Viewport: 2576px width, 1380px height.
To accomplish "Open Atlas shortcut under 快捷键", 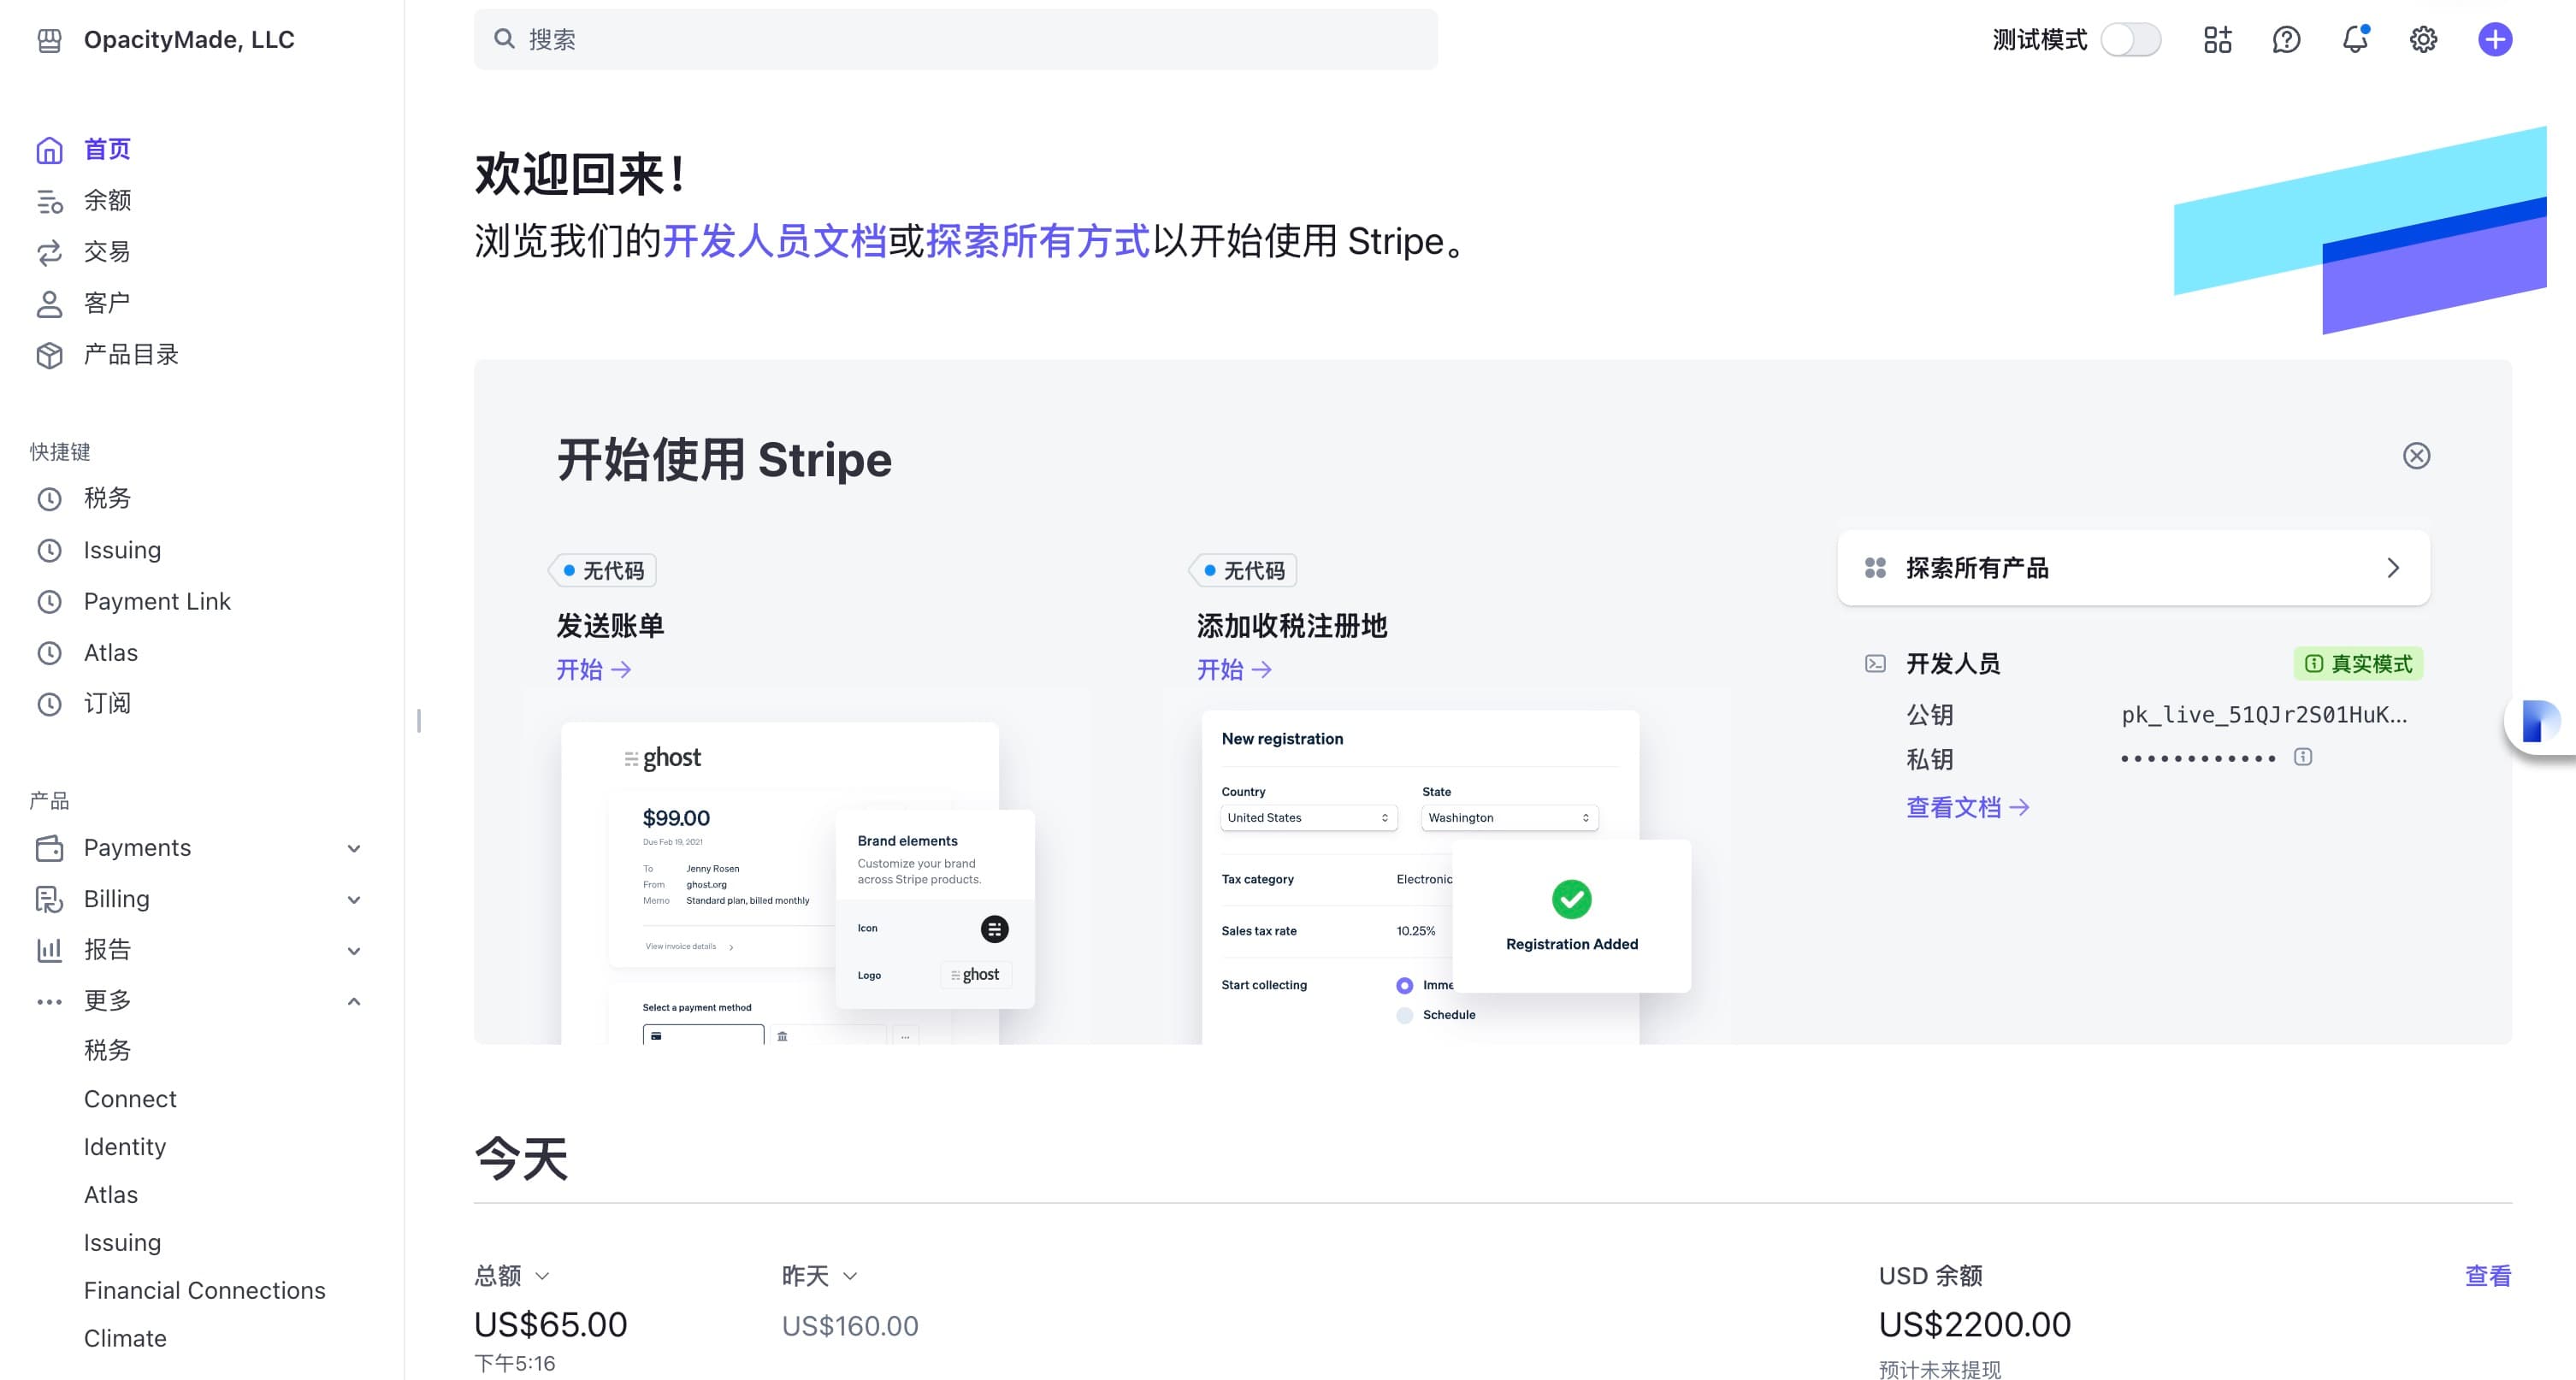I will [x=110, y=653].
